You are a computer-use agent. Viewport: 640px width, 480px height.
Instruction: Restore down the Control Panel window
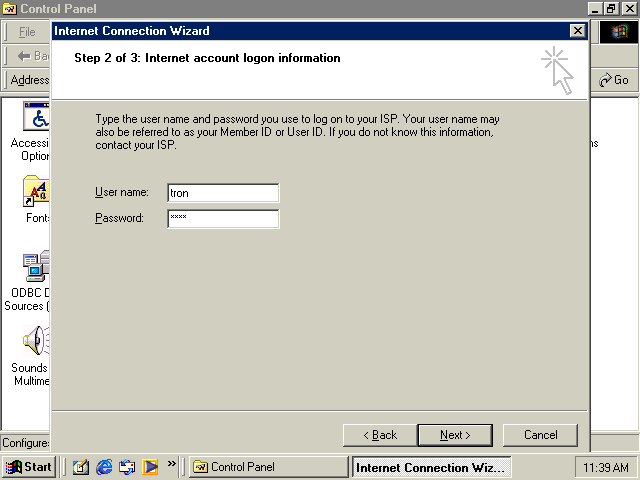[611, 9]
